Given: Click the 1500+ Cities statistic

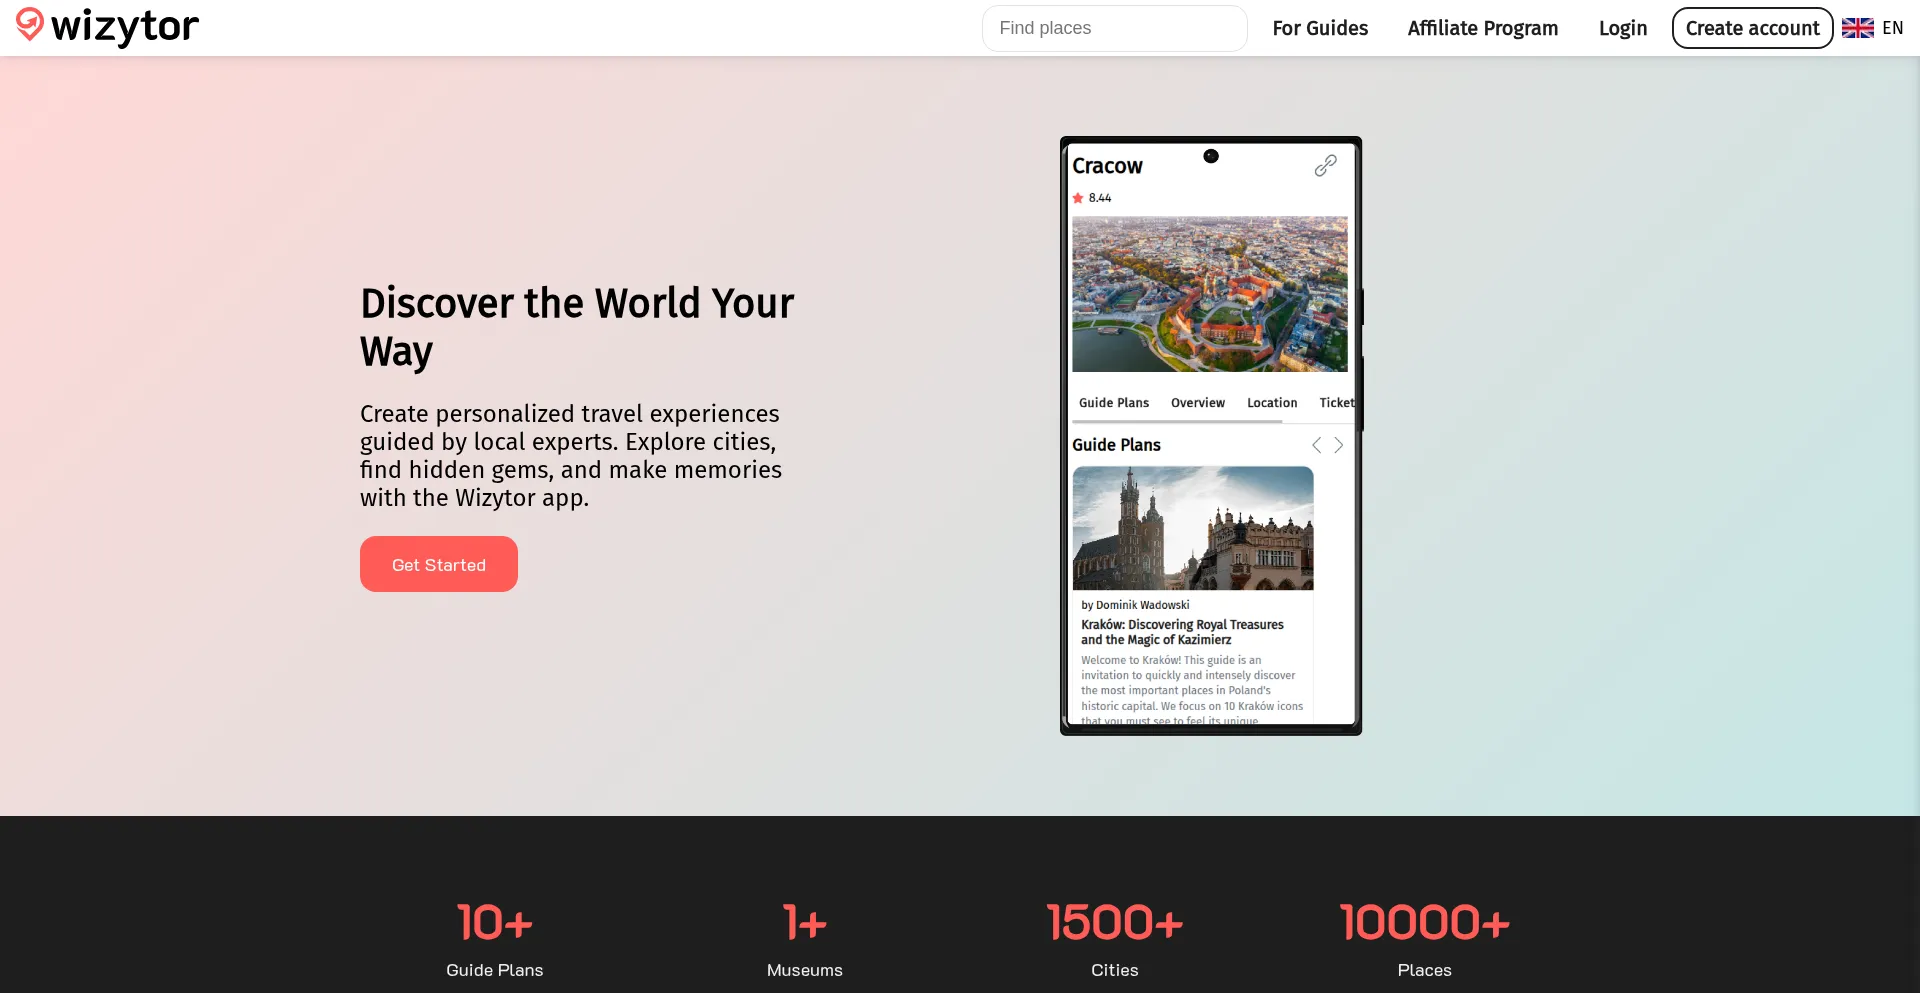Looking at the screenshot, I should click(1115, 940).
